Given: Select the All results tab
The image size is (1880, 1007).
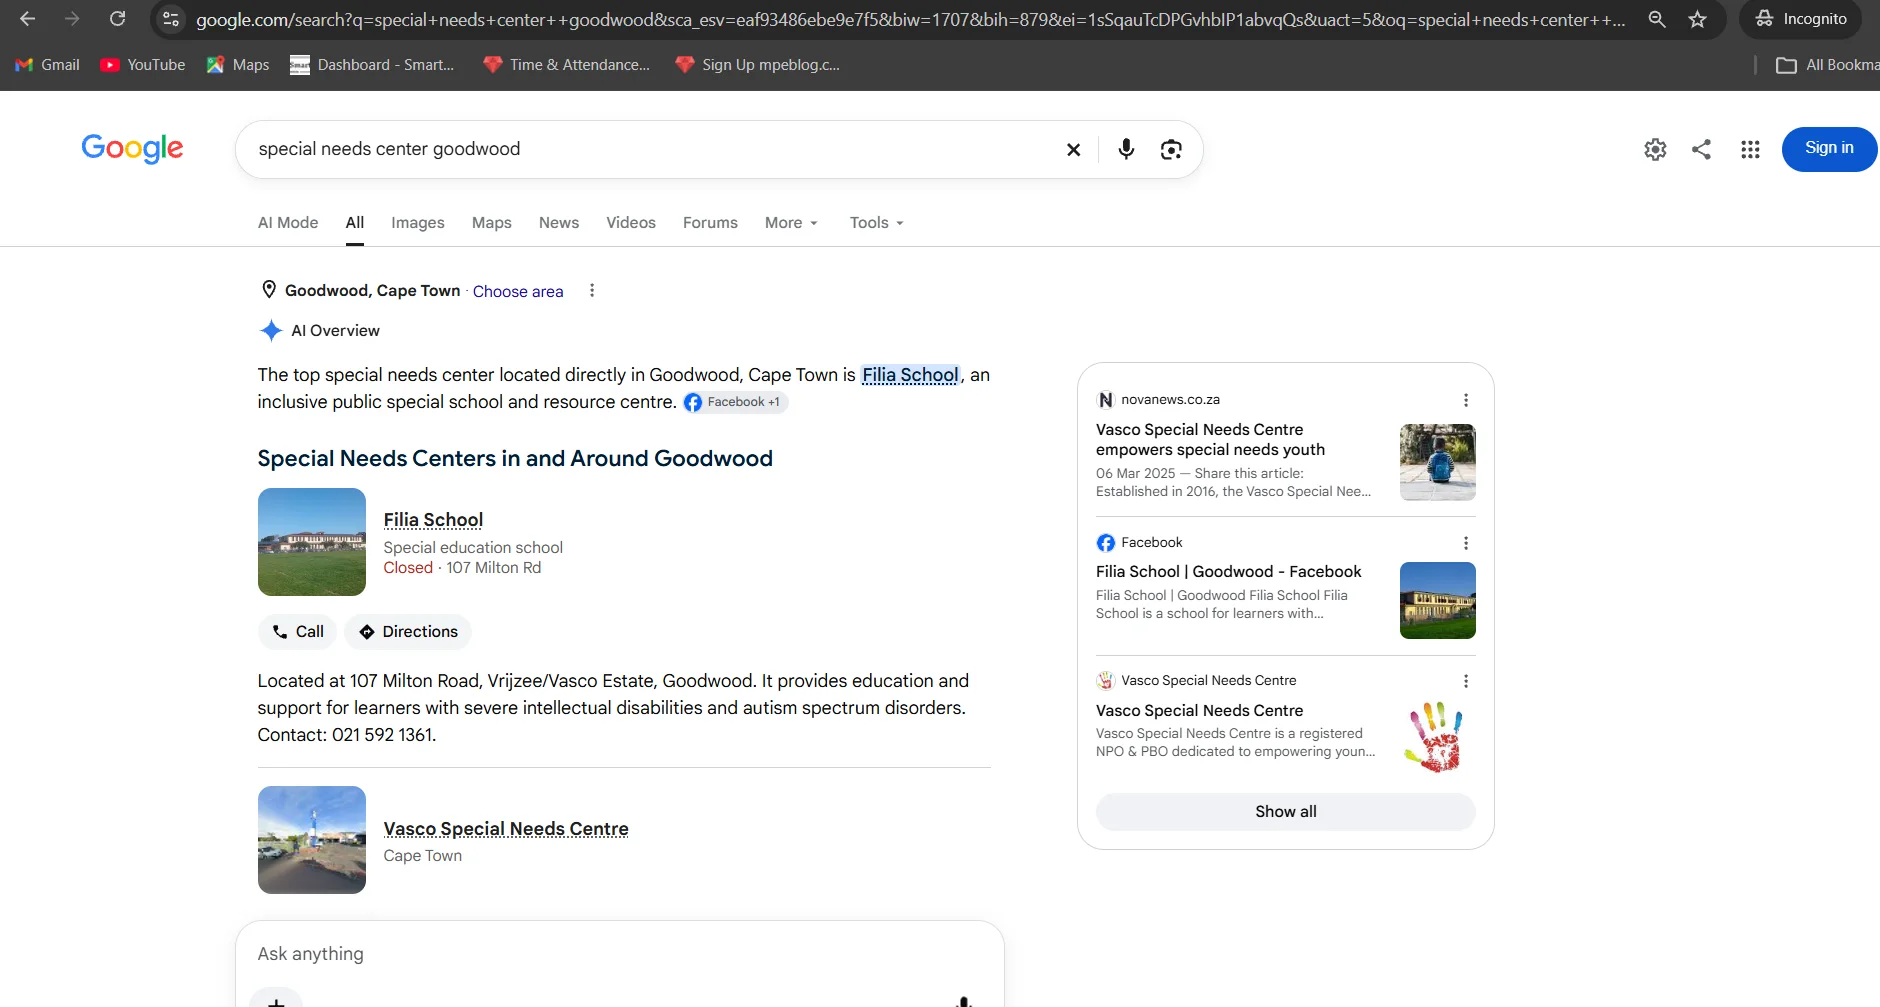Looking at the screenshot, I should [x=355, y=222].
